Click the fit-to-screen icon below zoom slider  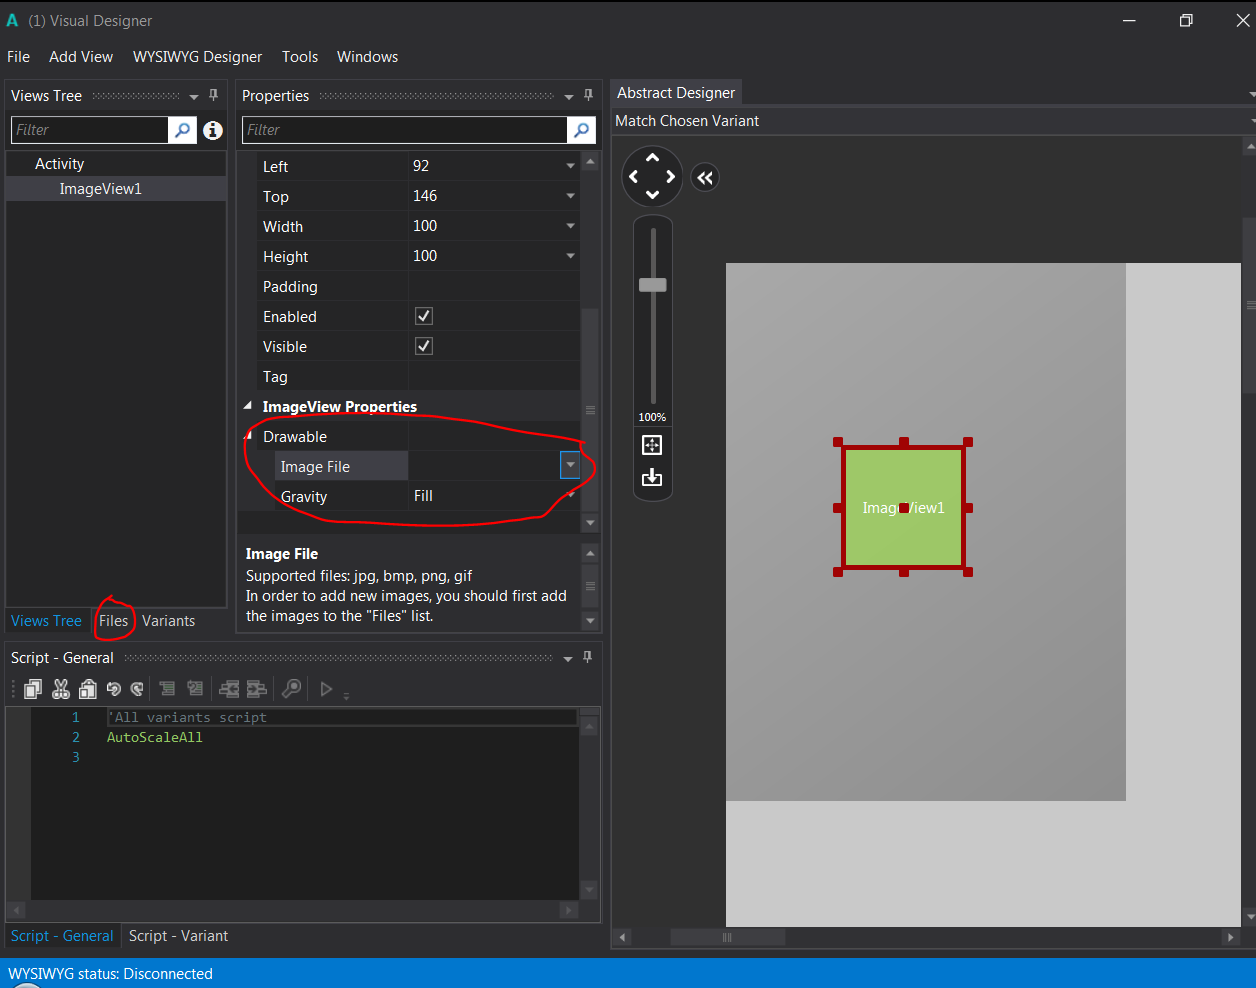click(x=652, y=445)
